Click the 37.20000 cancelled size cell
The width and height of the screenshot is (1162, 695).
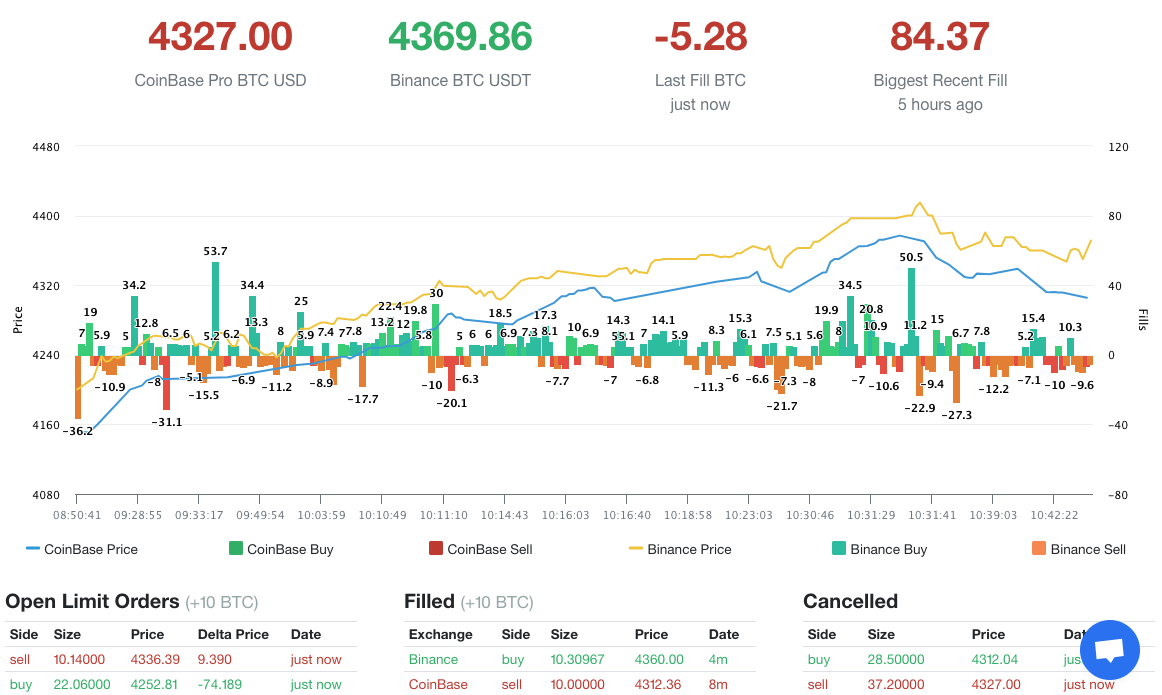(x=896, y=684)
